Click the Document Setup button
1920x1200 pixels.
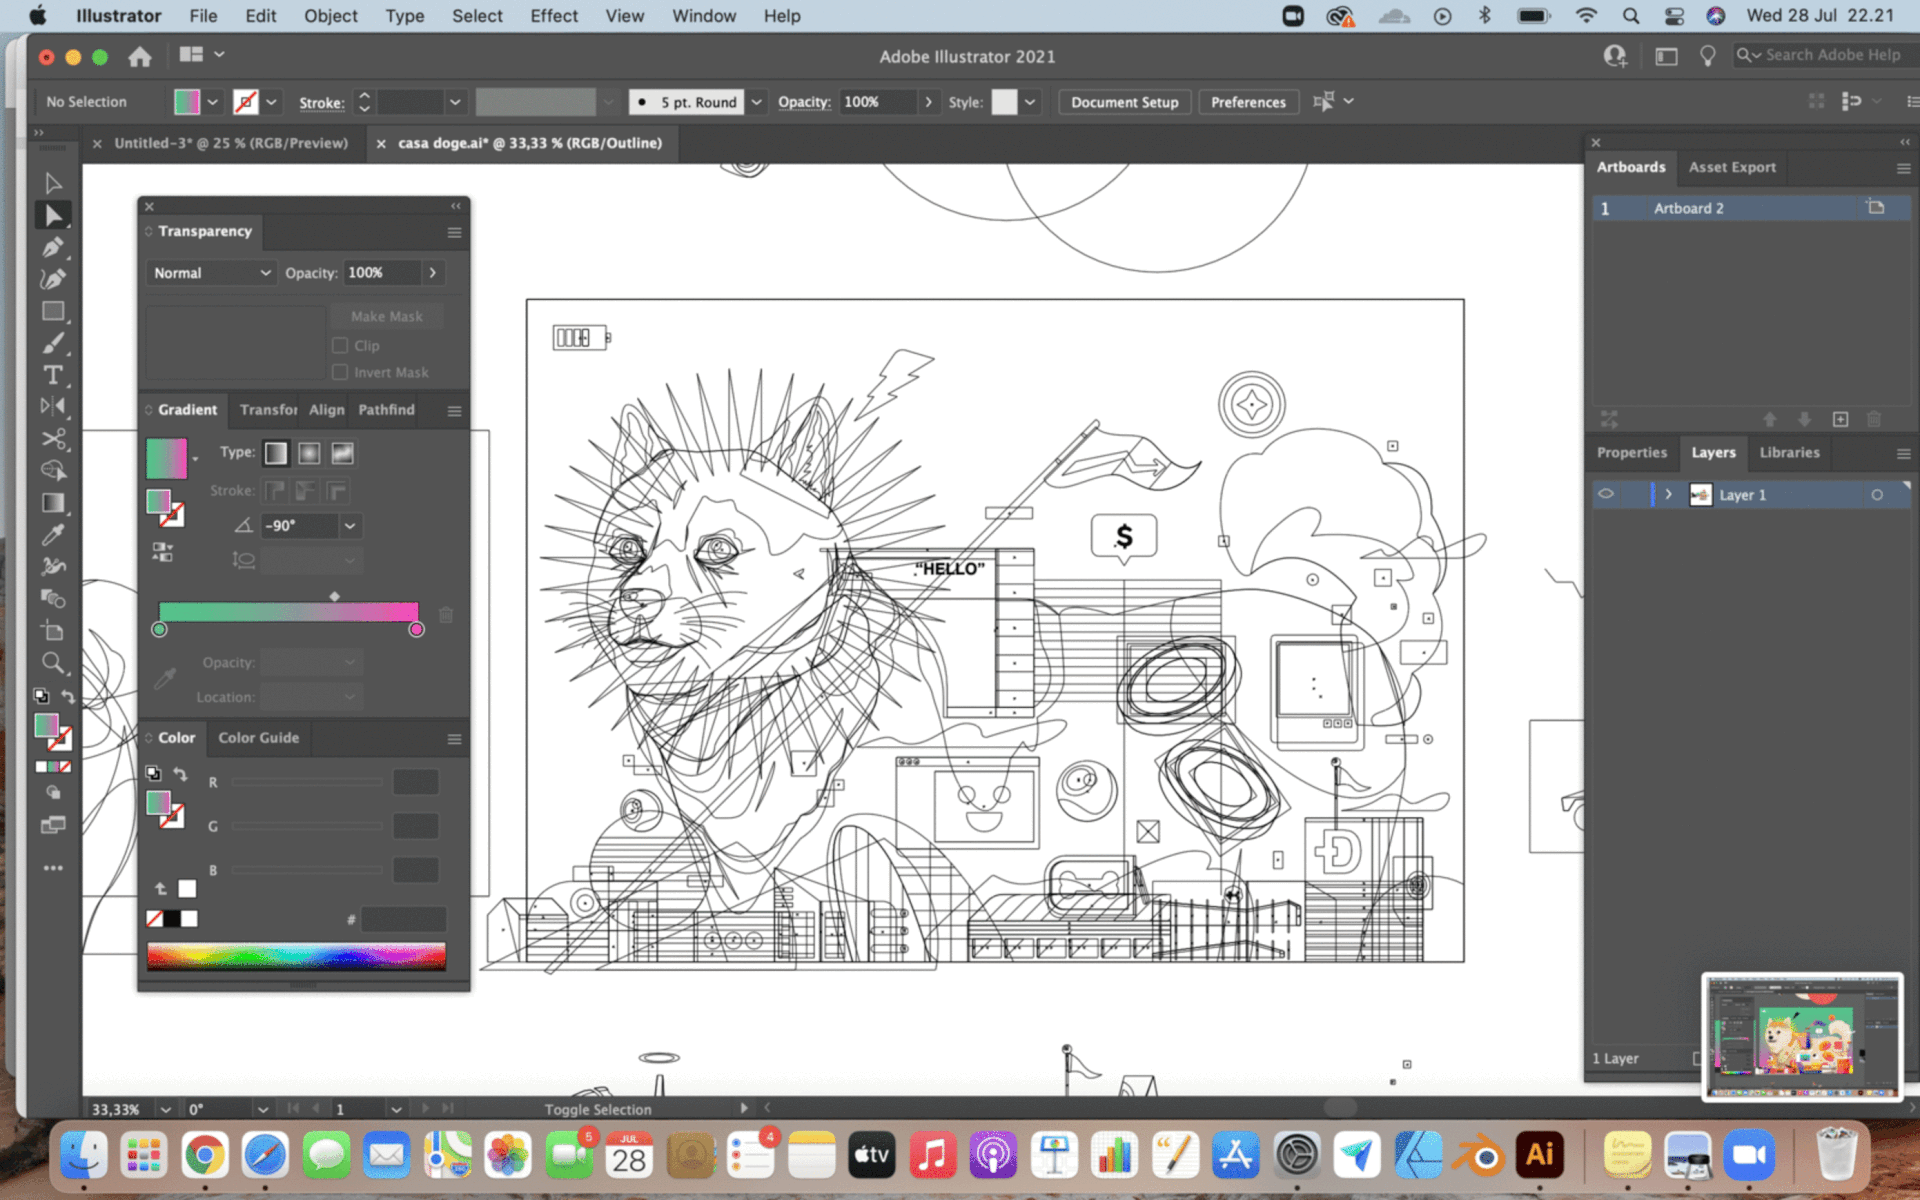click(1124, 102)
